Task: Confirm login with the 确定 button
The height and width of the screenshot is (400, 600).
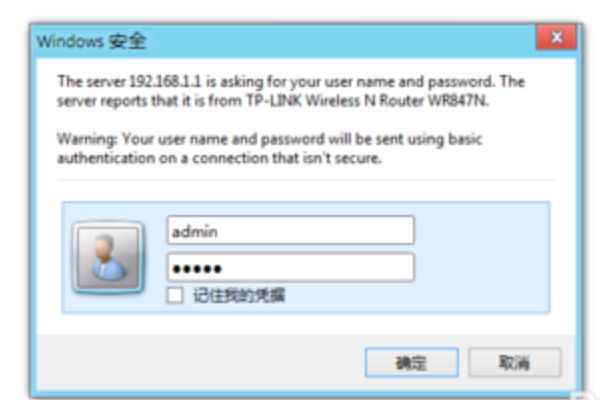Action: (x=412, y=362)
